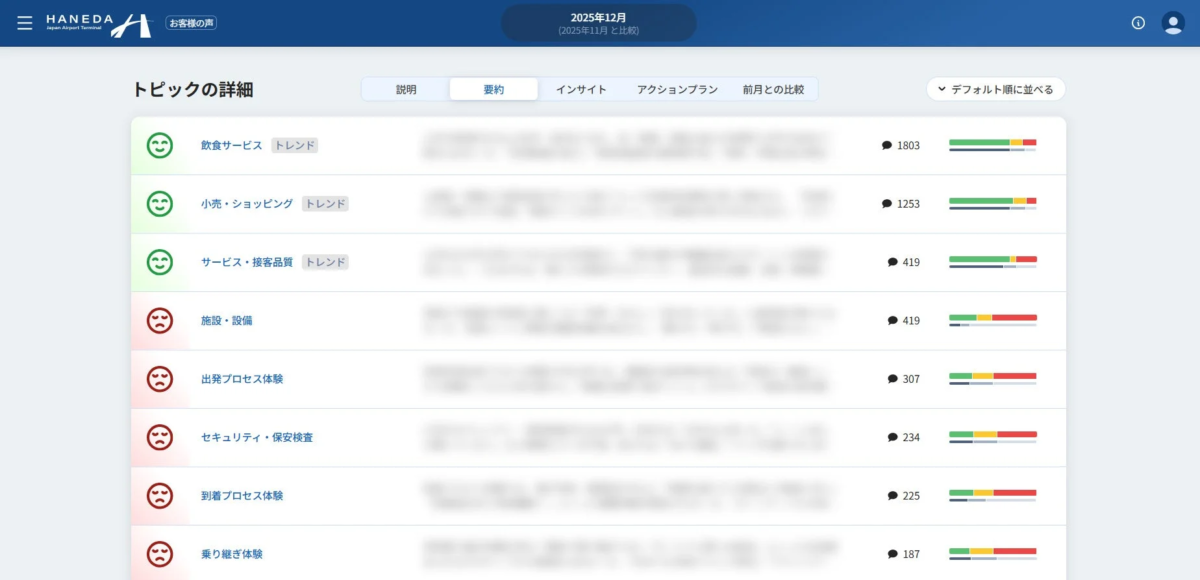Click the smiley icon beside 小売・ショッピング
The height and width of the screenshot is (580, 1200).
pyautogui.click(x=160, y=203)
